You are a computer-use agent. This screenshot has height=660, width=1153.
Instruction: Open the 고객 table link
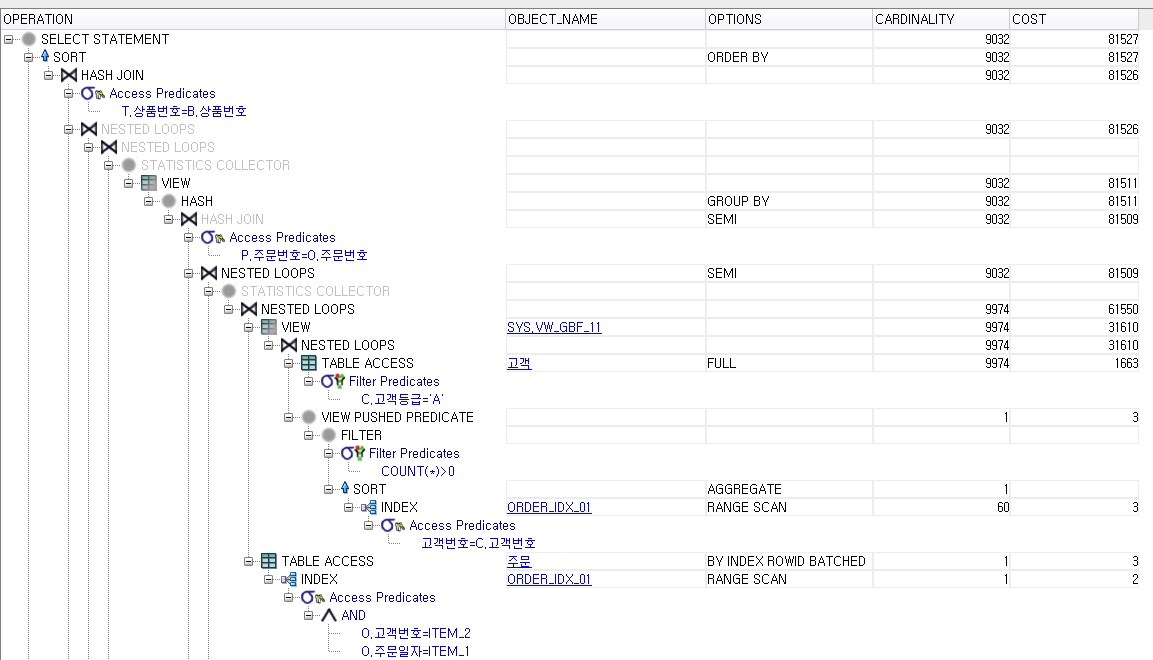tap(518, 363)
